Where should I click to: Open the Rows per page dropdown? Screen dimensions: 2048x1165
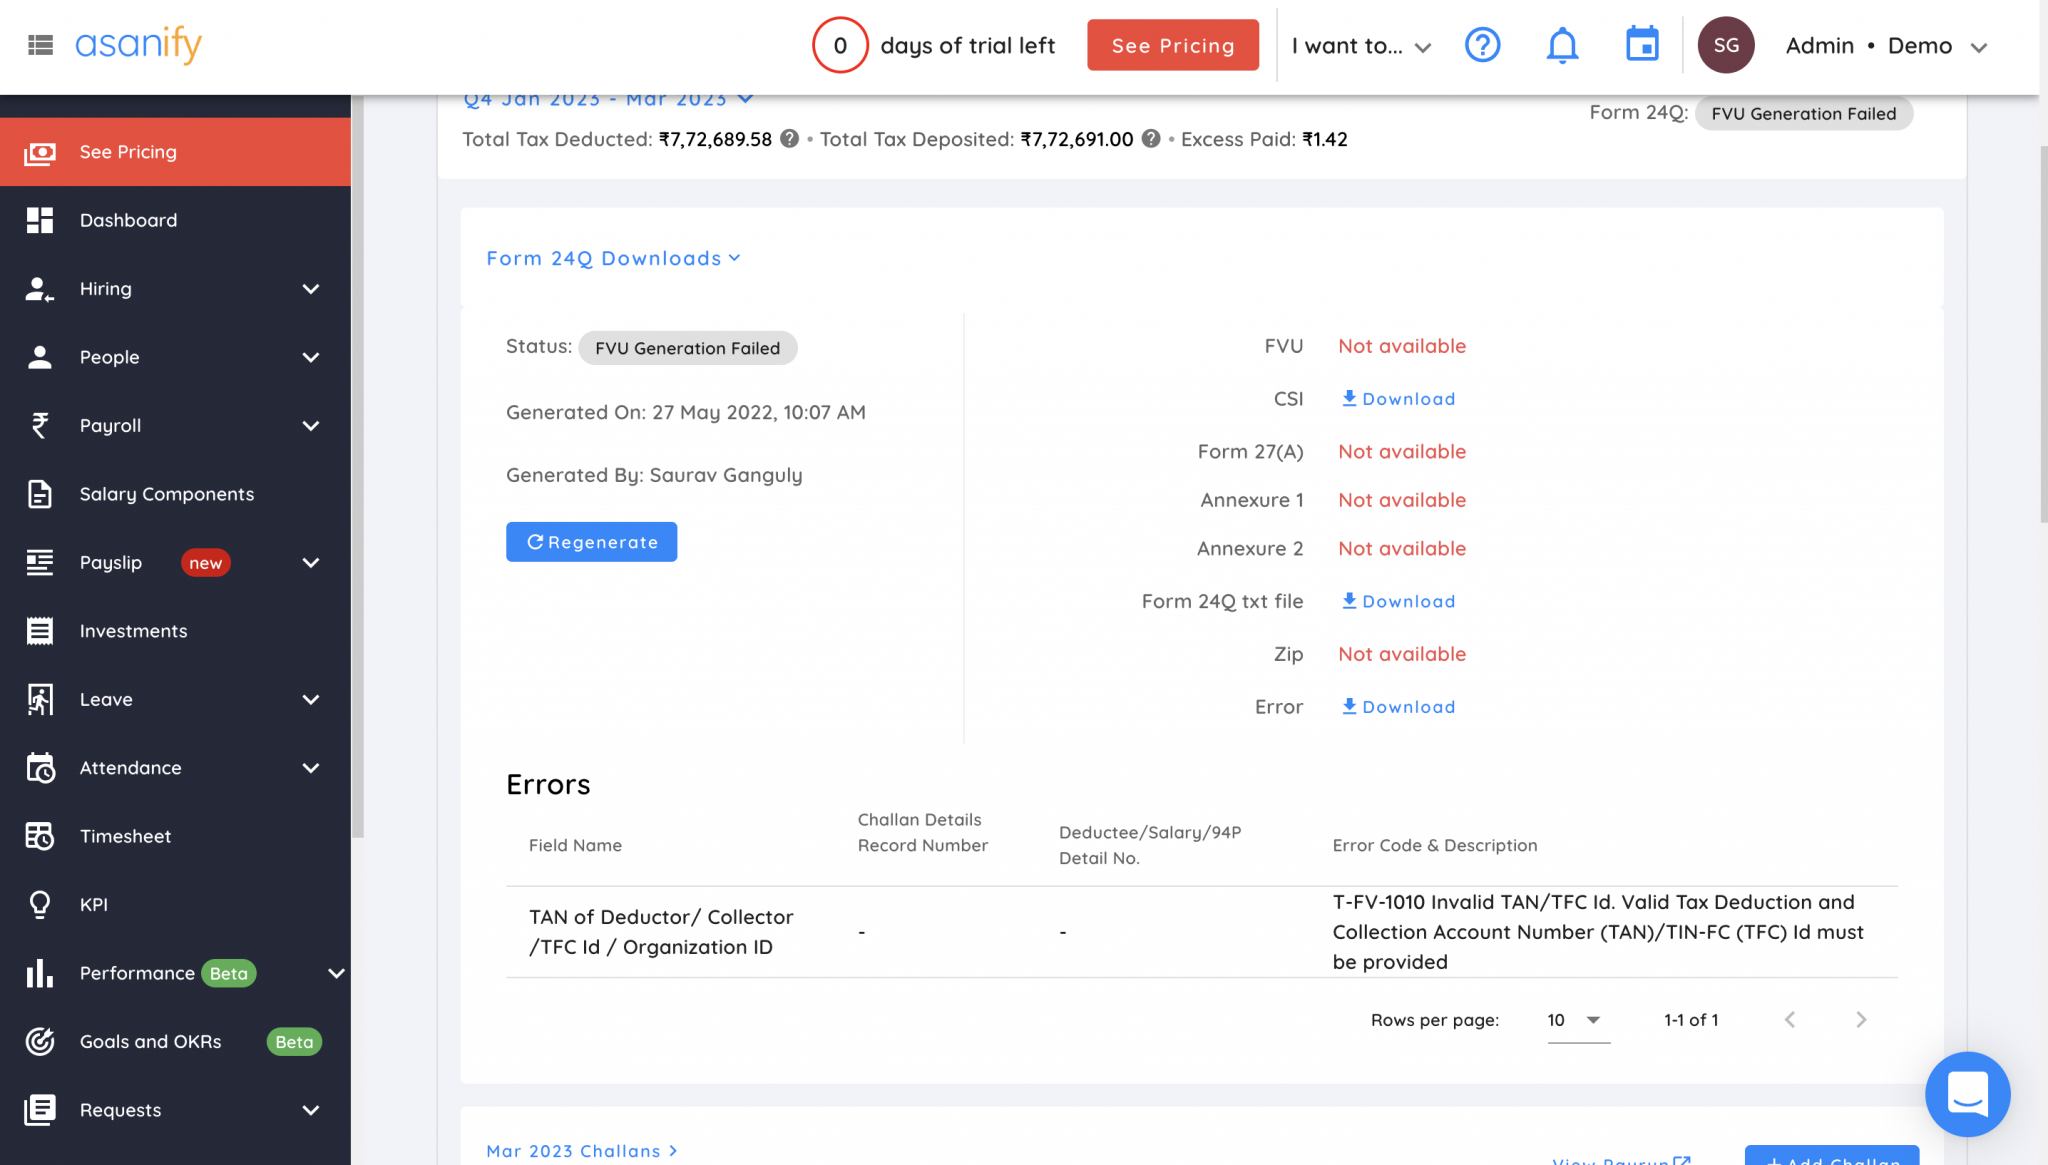[x=1576, y=1020]
